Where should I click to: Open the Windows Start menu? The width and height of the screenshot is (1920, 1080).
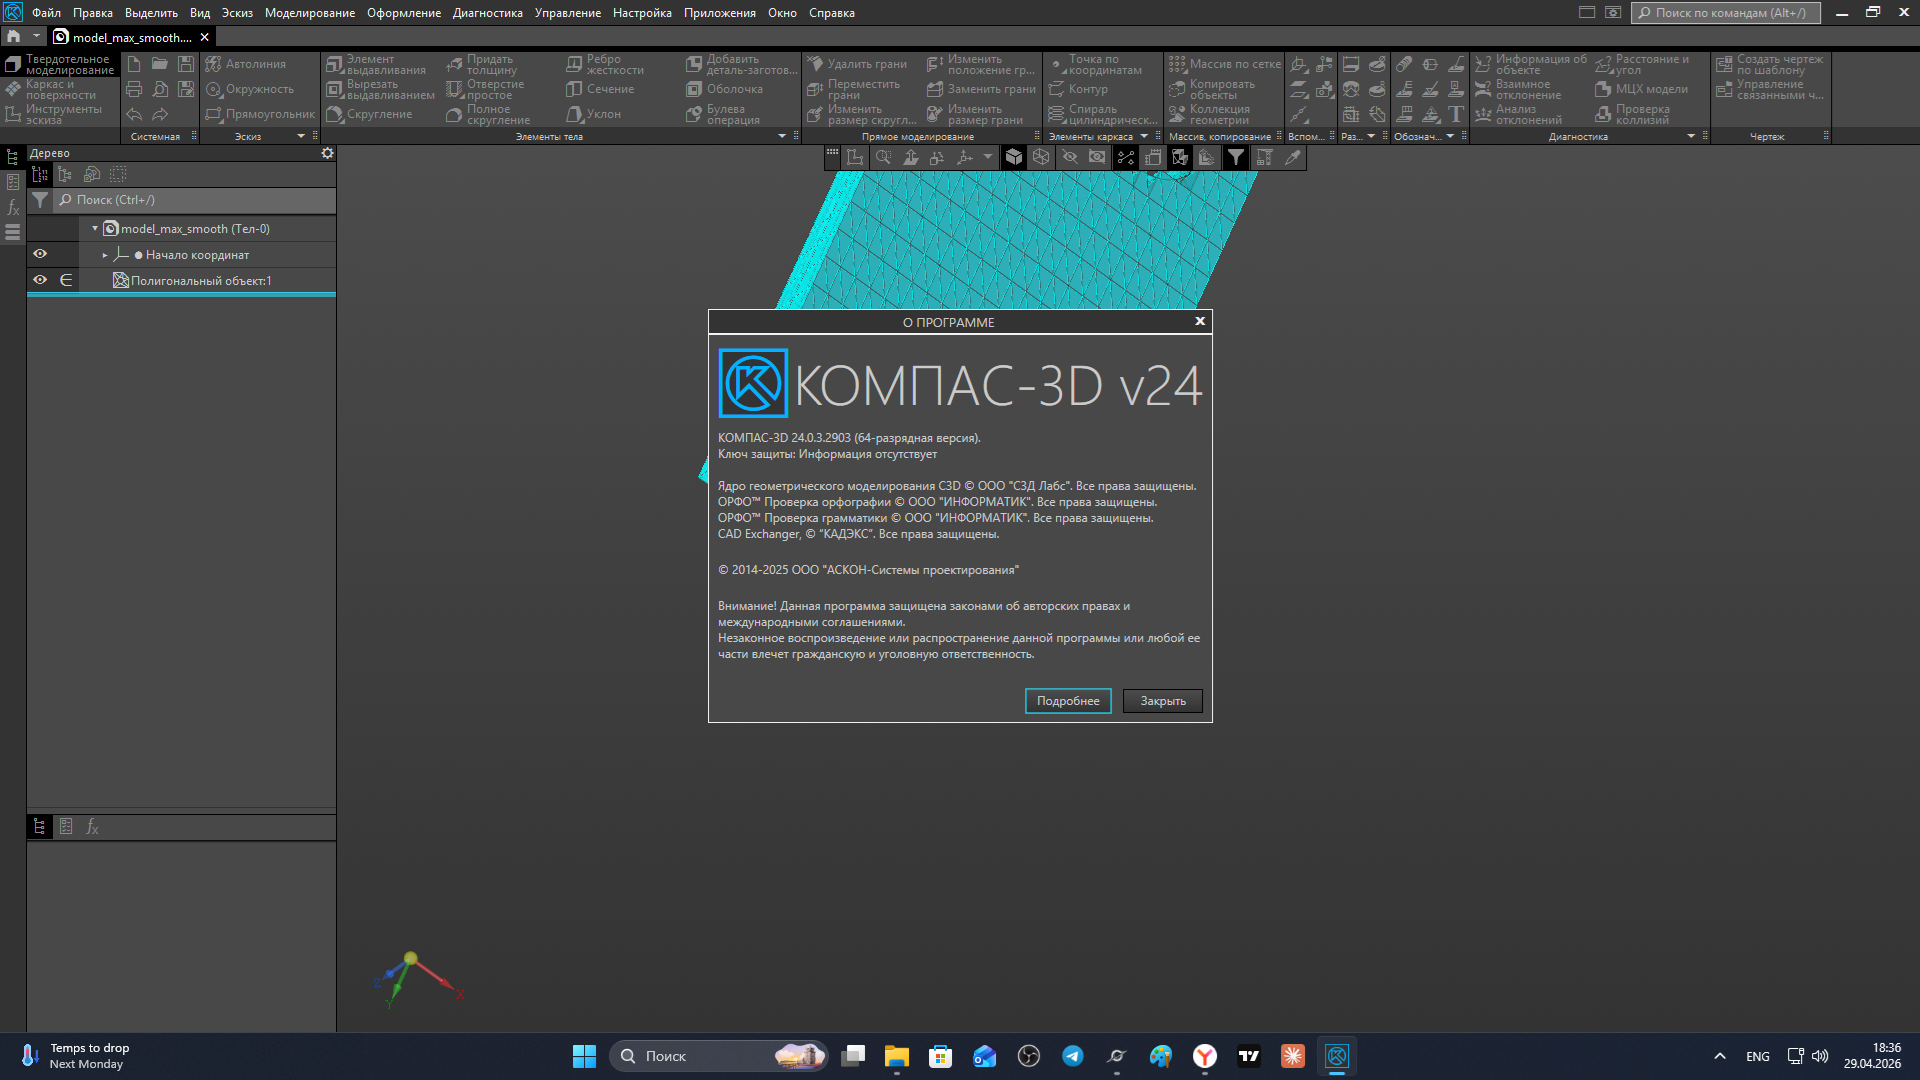click(x=584, y=1056)
